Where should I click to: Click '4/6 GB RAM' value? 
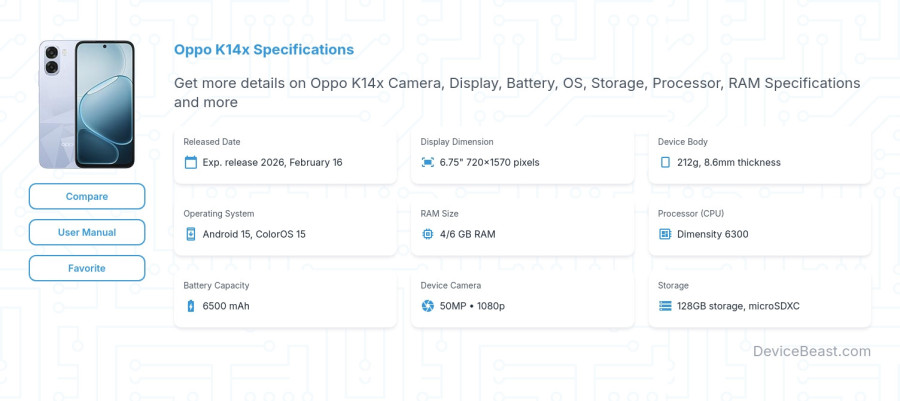click(468, 234)
